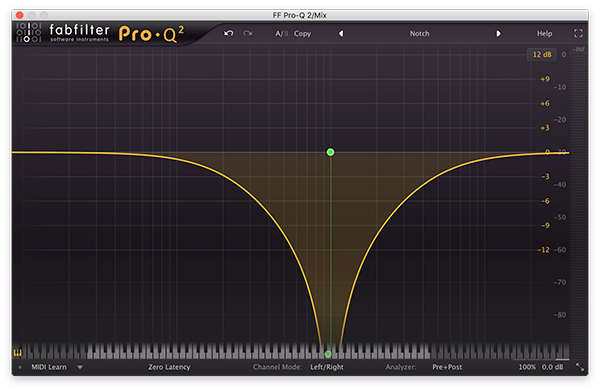Click the 100% output scale value
This screenshot has width=600, height=390.
tap(527, 367)
